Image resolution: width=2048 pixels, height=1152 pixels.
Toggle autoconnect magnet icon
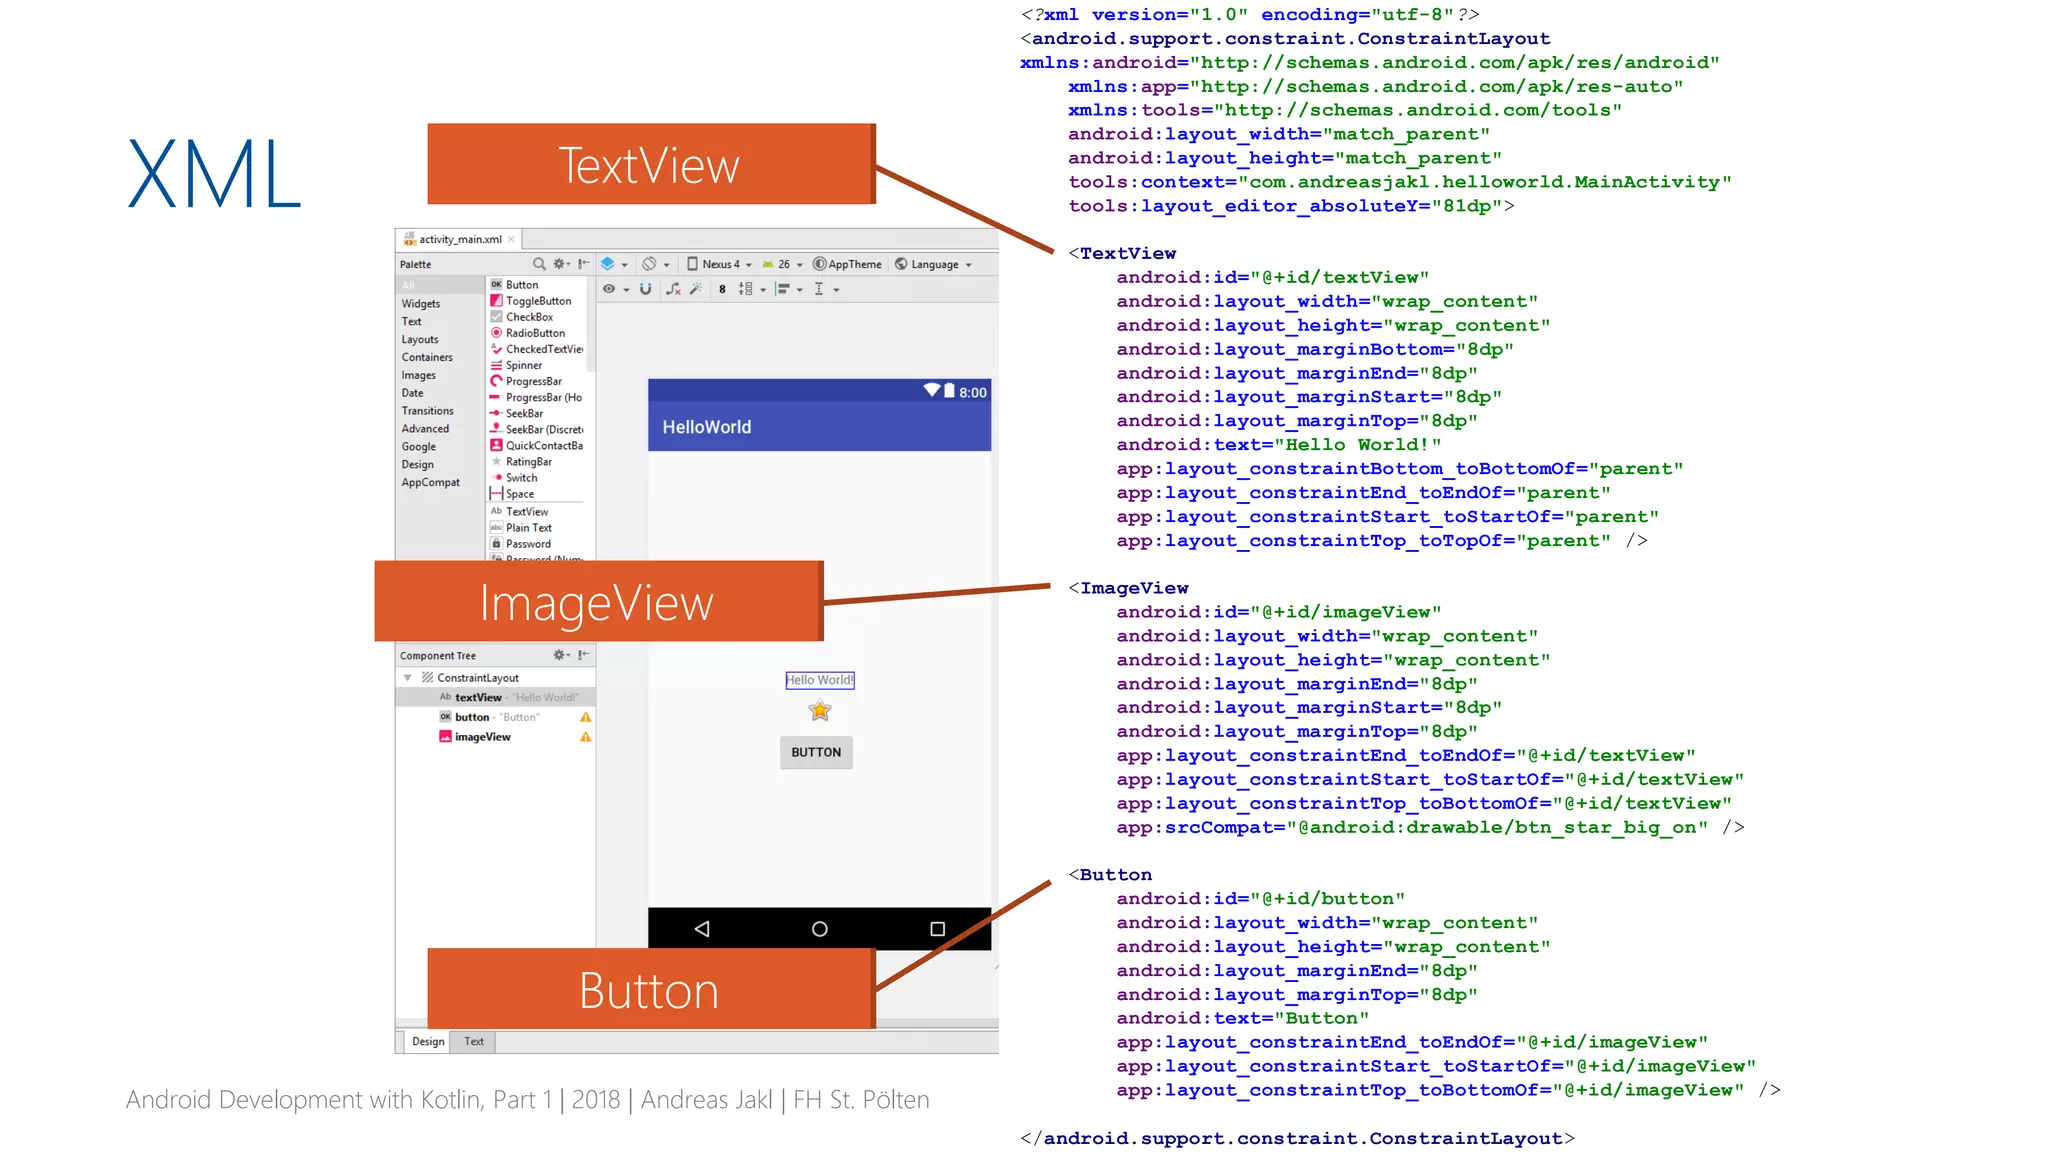point(646,289)
